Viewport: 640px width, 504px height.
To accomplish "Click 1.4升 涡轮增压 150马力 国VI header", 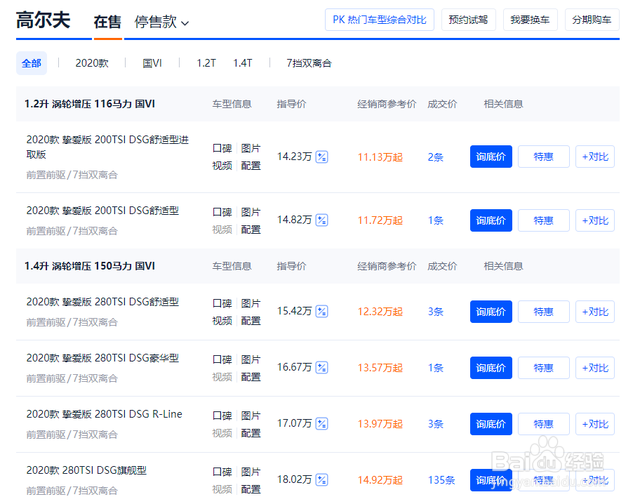I will (89, 266).
